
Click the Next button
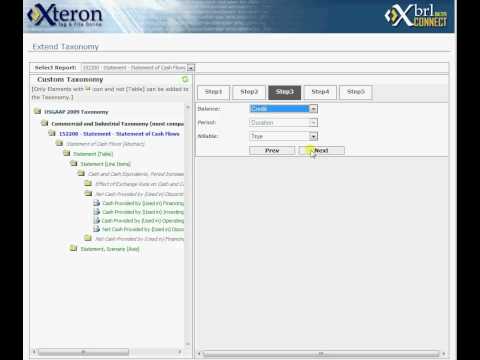[x=322, y=151]
